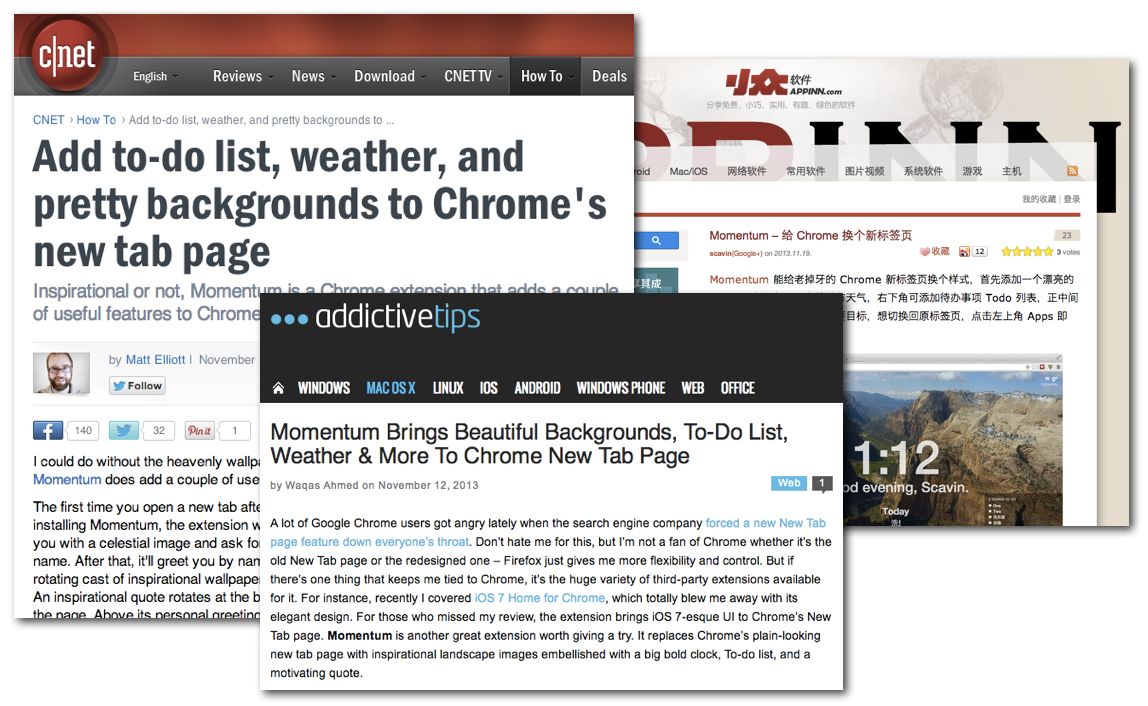Click the Appinn site logo
Viewport: 1148px width, 706px height.
pyautogui.click(x=783, y=84)
